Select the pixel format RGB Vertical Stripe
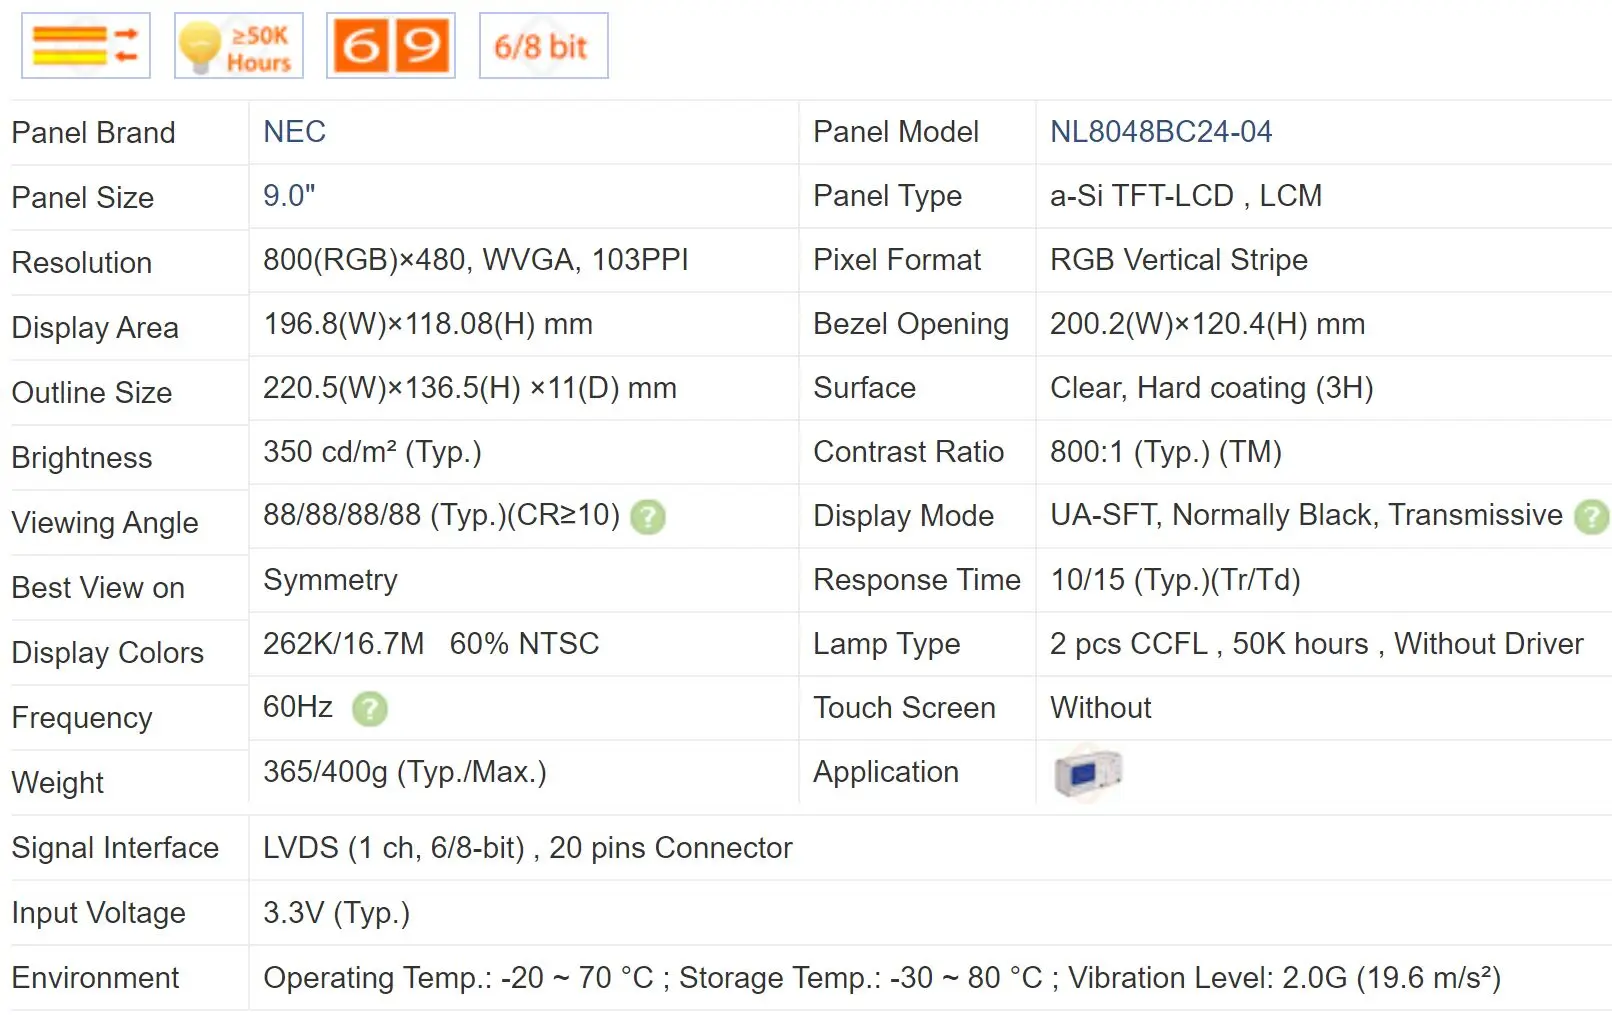 point(1179,260)
